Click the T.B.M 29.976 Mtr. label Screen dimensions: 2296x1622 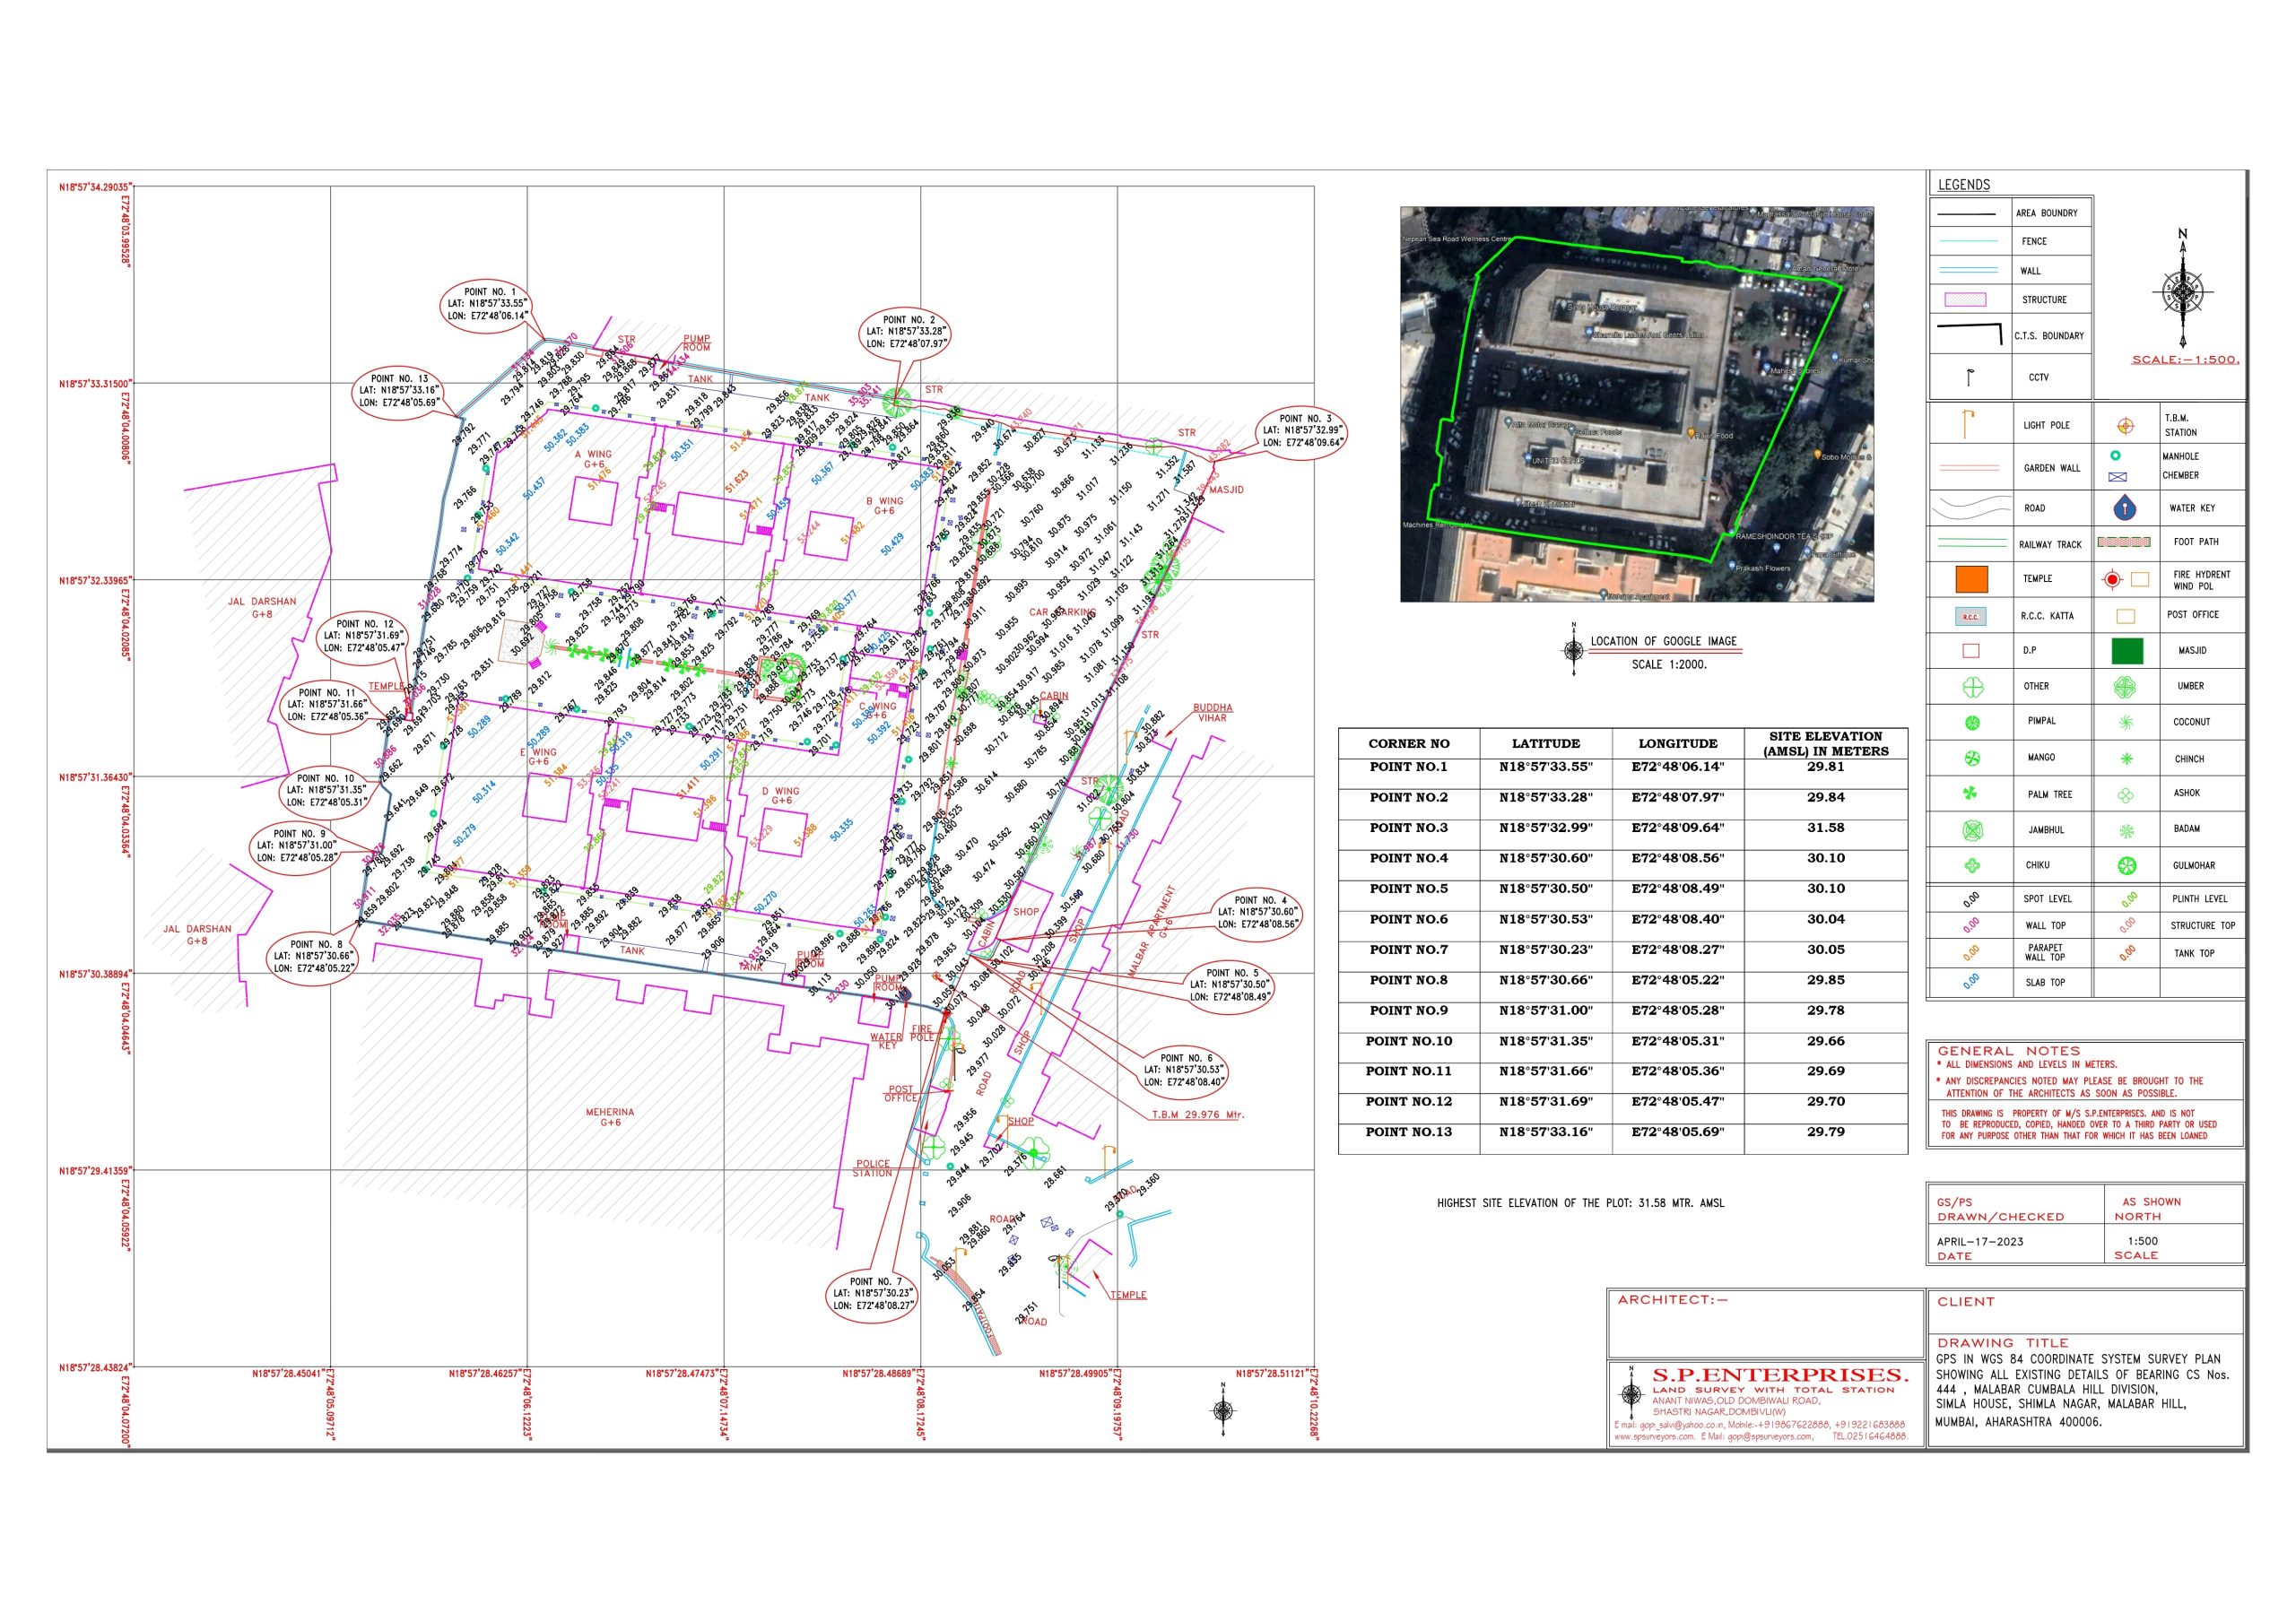tap(1197, 1114)
